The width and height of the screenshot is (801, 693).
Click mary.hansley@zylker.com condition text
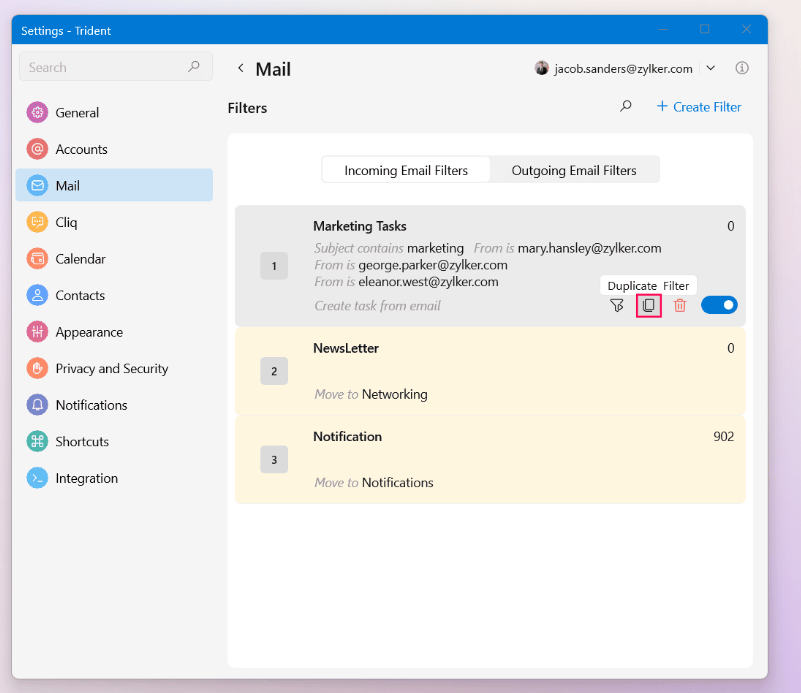(x=590, y=248)
